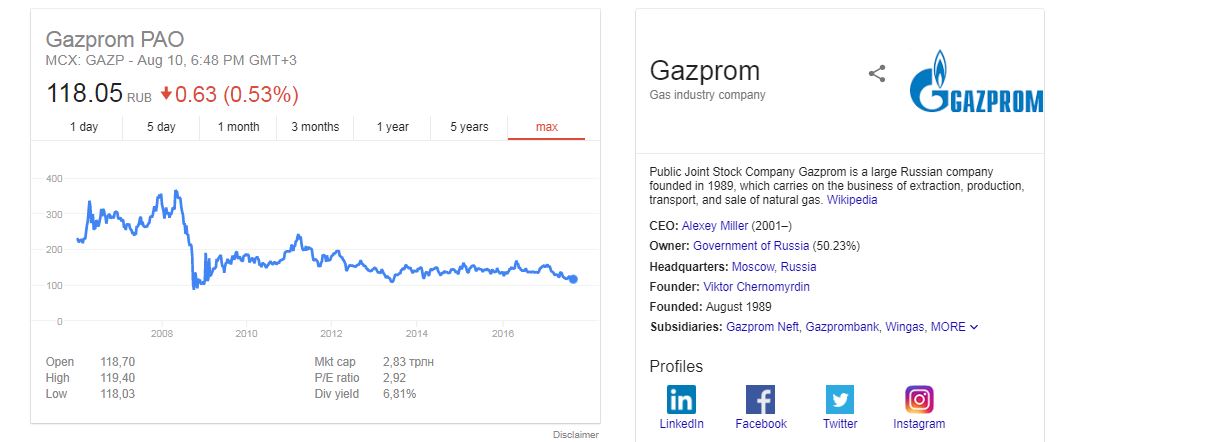Viewport: 1210px width, 442px height.
Task: Open the Instagram profile icon
Action: pos(919,399)
